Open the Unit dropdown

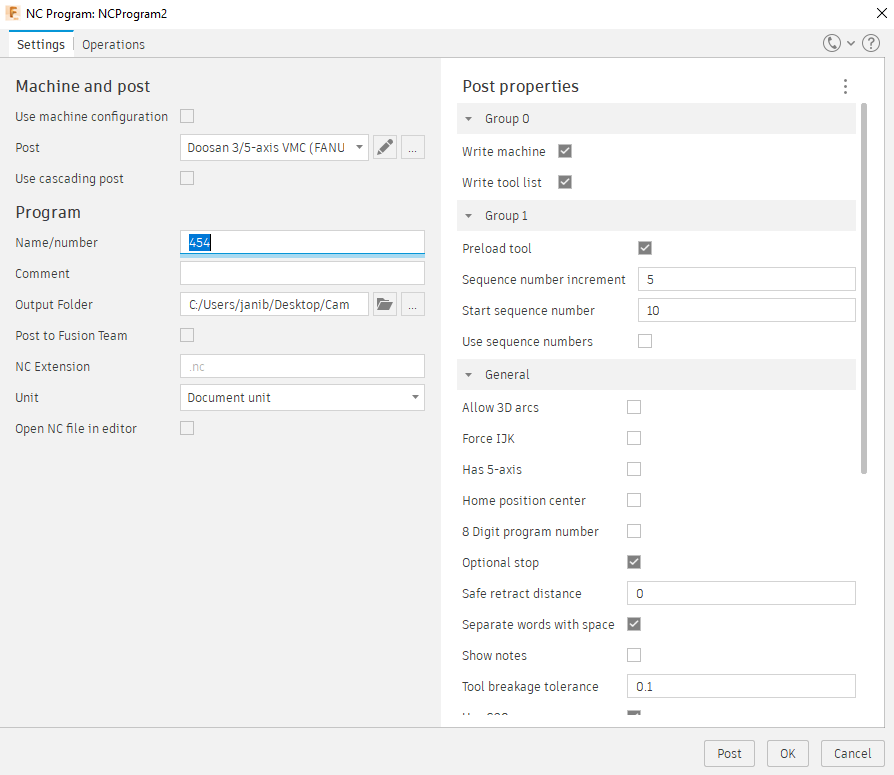[302, 398]
